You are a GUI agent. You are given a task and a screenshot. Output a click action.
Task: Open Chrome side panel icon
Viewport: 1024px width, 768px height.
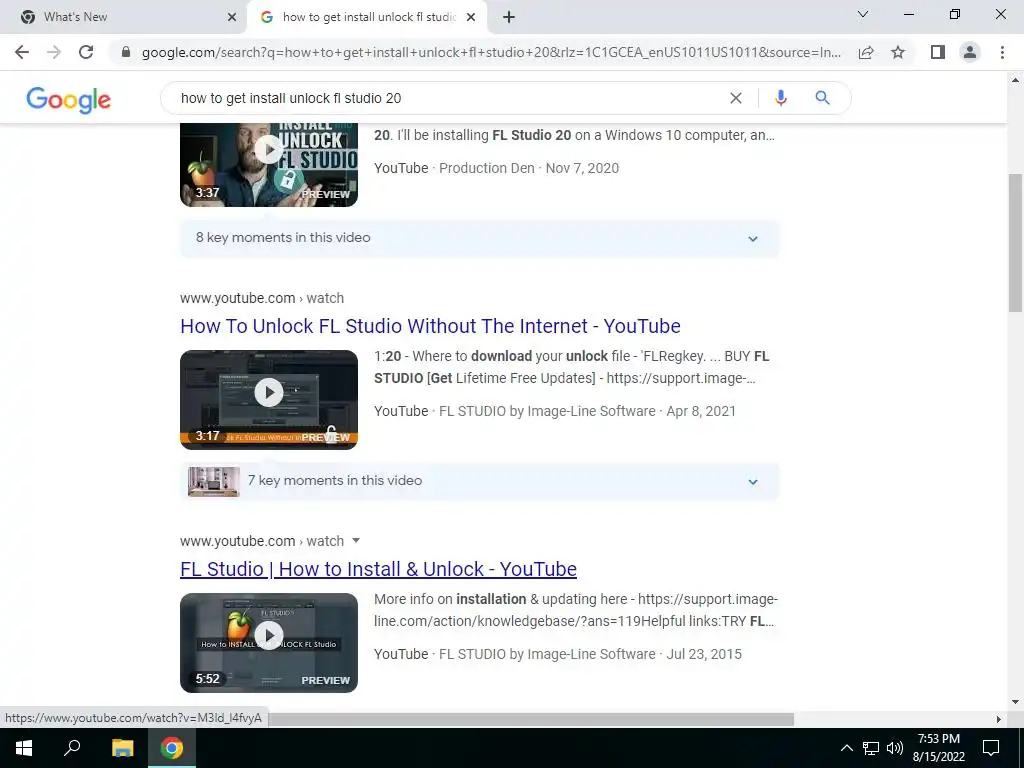coord(938,52)
